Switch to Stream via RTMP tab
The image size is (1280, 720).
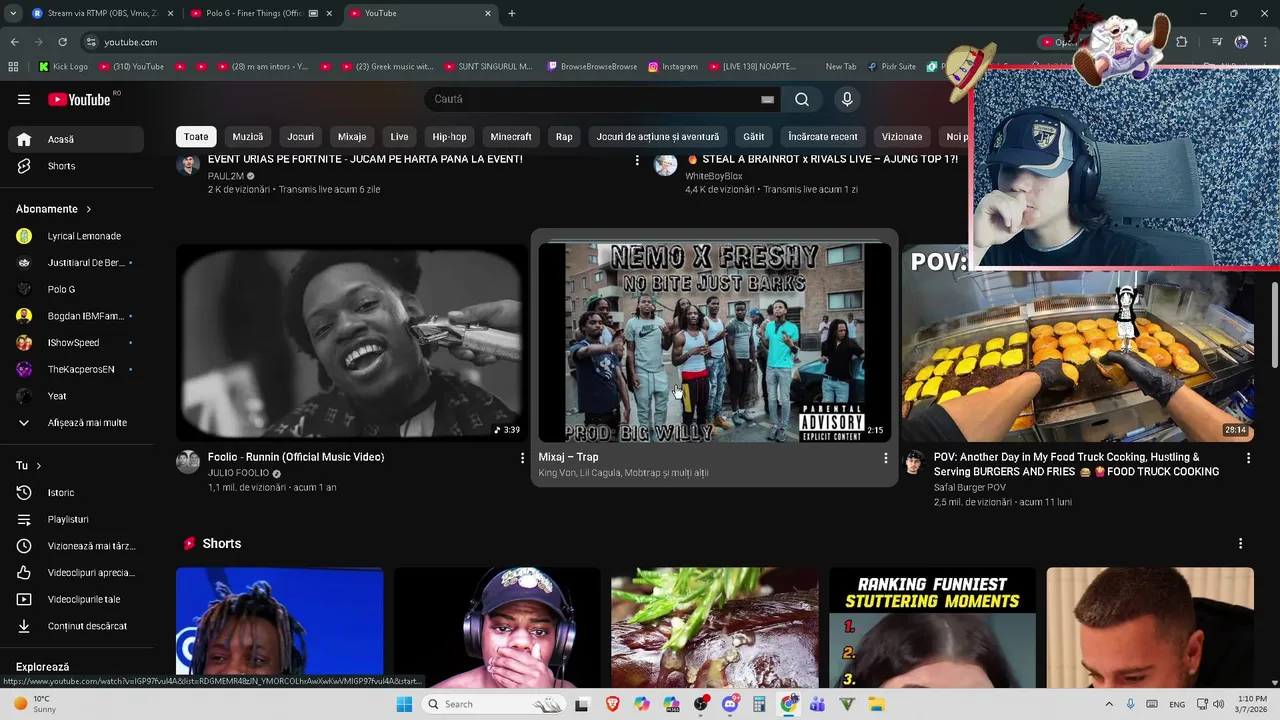click(x=102, y=13)
